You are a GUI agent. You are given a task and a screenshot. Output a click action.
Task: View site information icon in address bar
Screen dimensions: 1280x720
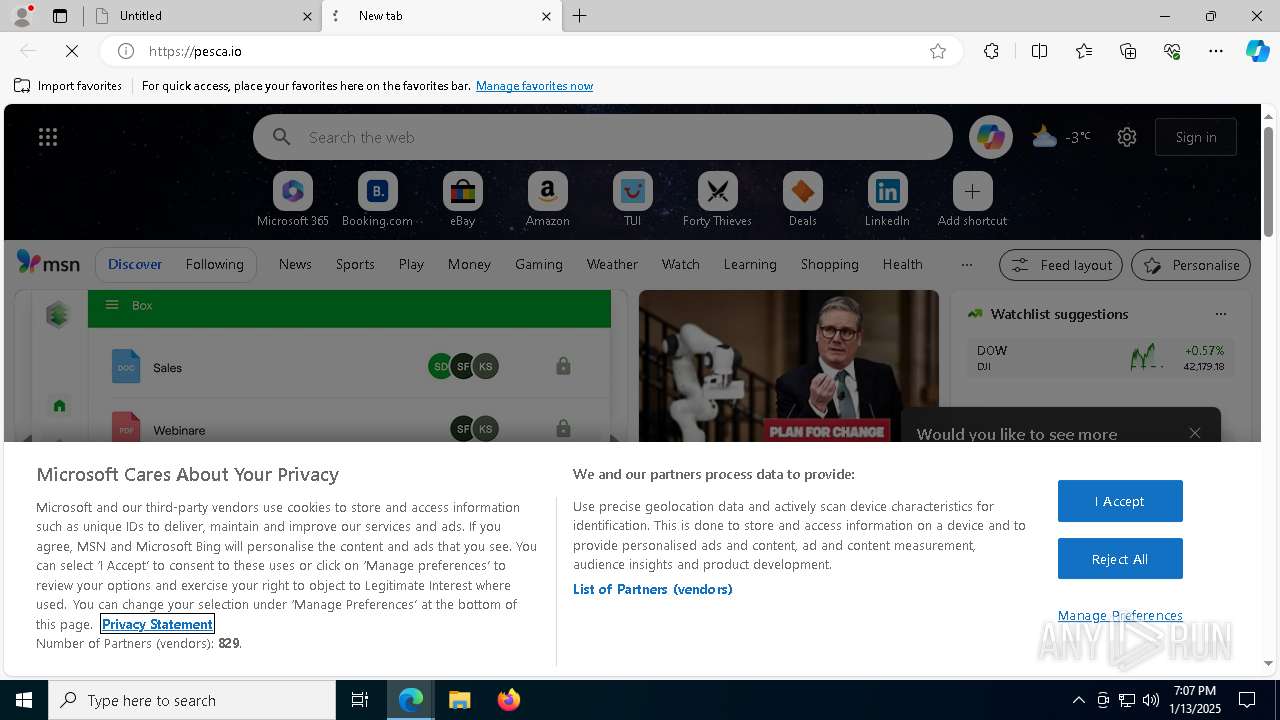pyautogui.click(x=126, y=51)
